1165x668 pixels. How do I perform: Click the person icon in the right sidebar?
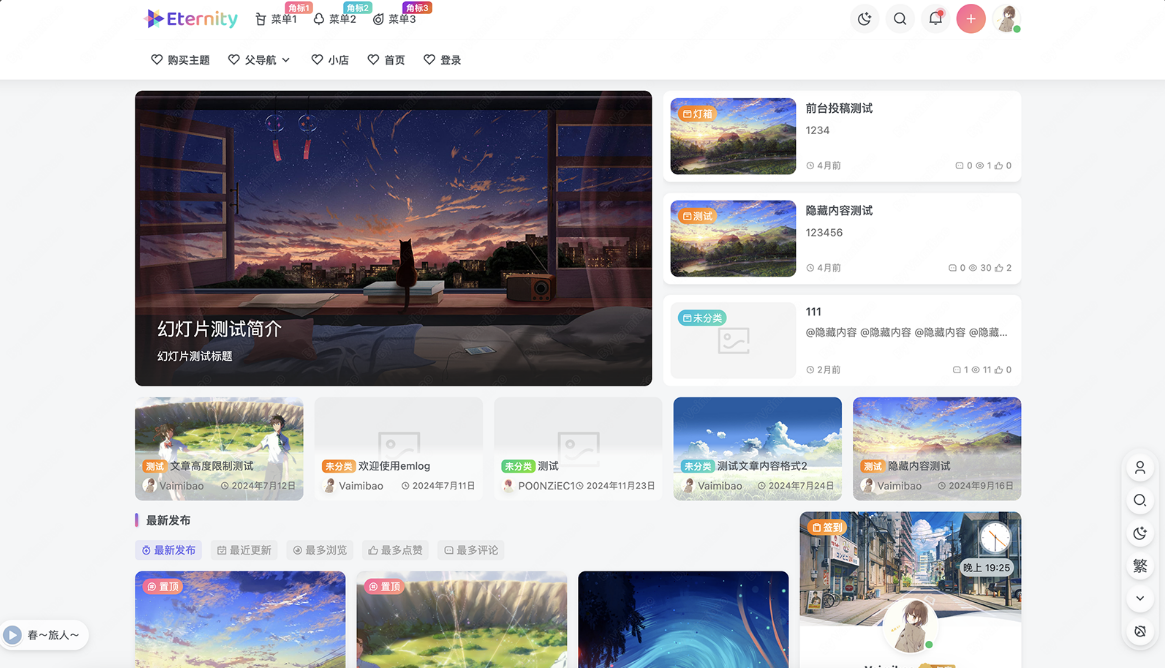(x=1140, y=467)
